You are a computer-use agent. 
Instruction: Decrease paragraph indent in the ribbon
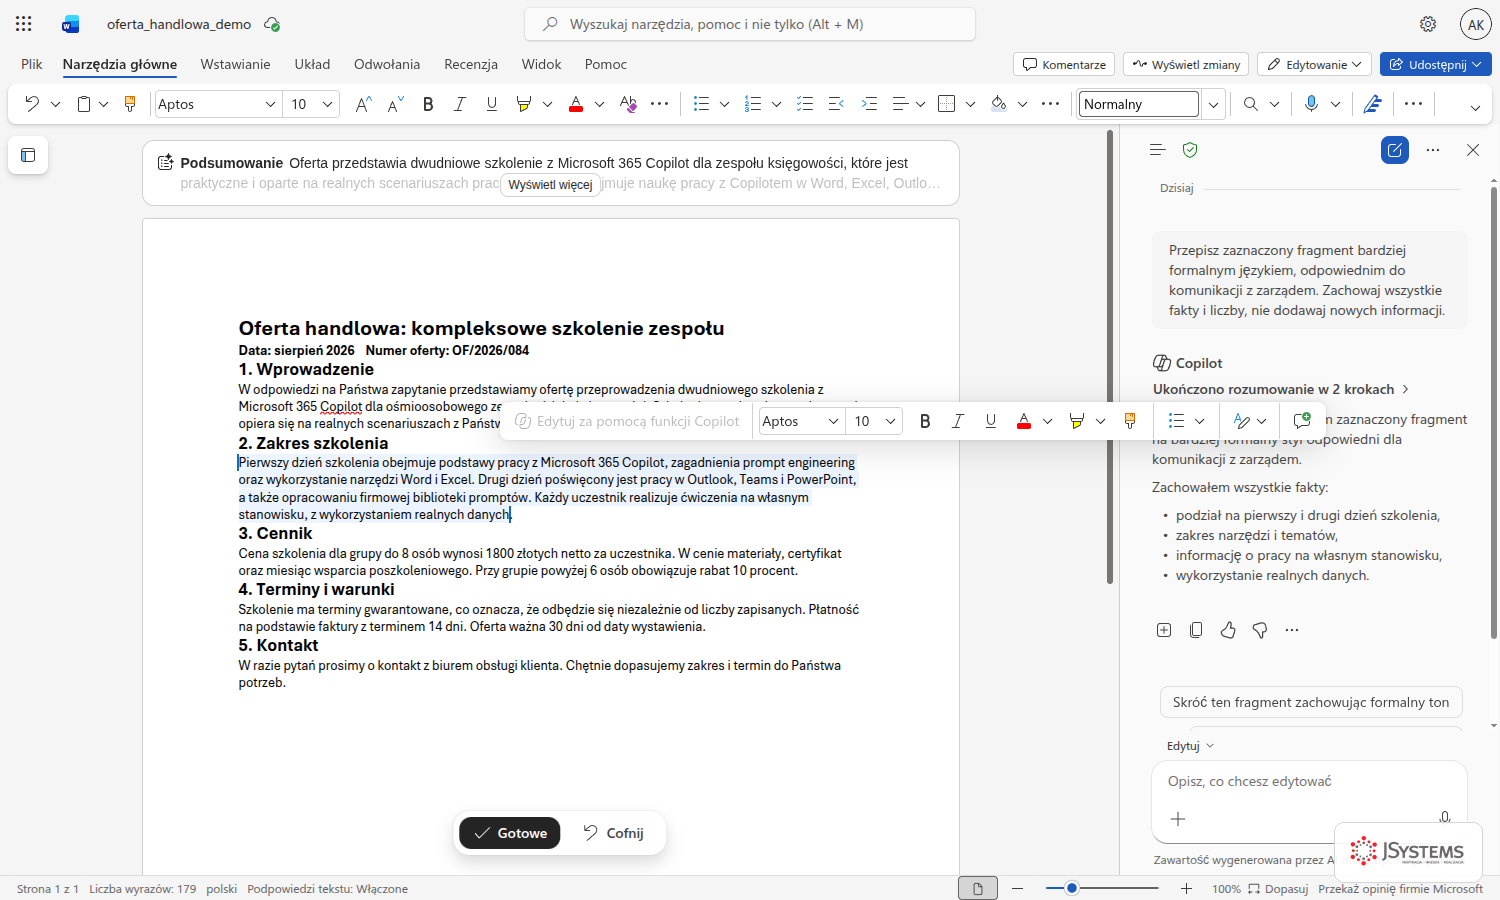point(837,104)
